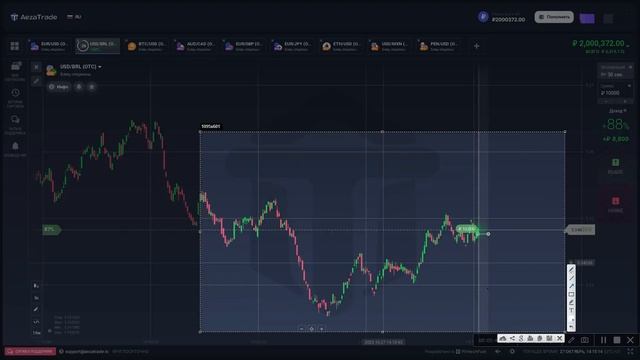Switch to the BTC/USD asset tab
The width and height of the screenshot is (640, 360).
click(x=146, y=46)
